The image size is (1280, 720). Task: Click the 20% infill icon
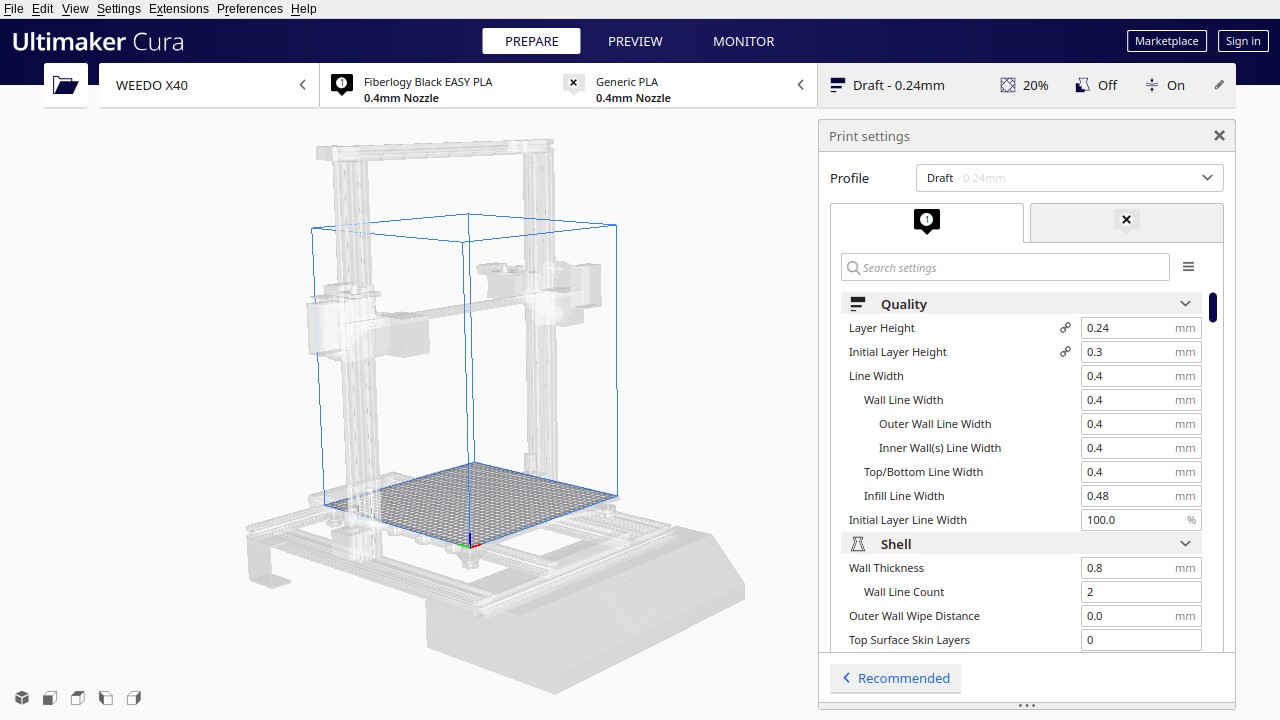coord(1008,85)
